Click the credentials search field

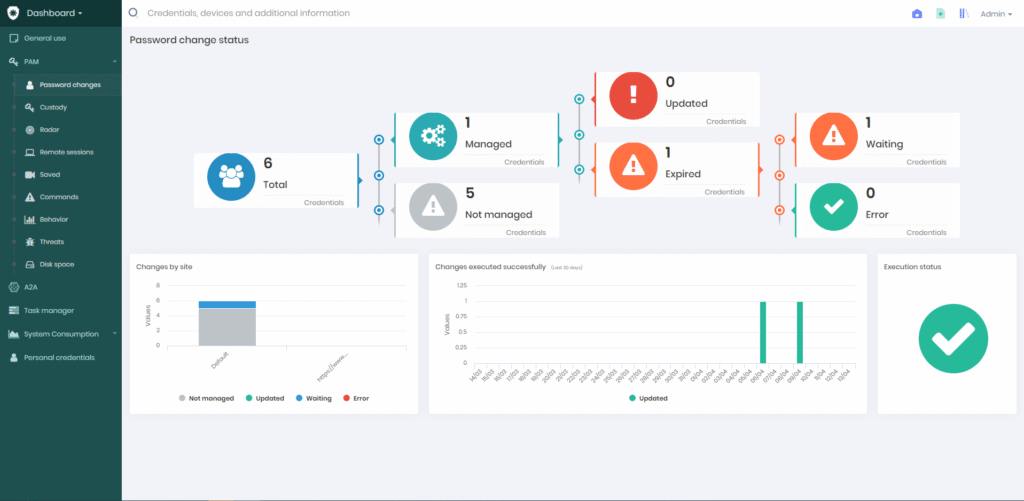pos(400,14)
